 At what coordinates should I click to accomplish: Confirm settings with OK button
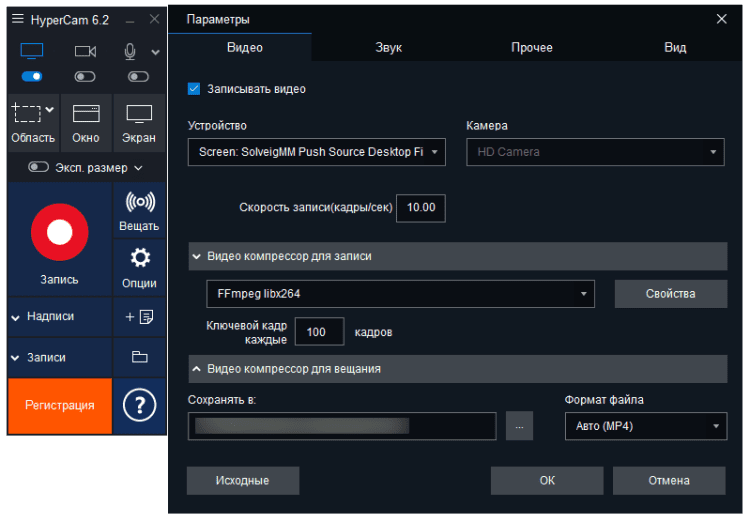tap(547, 480)
